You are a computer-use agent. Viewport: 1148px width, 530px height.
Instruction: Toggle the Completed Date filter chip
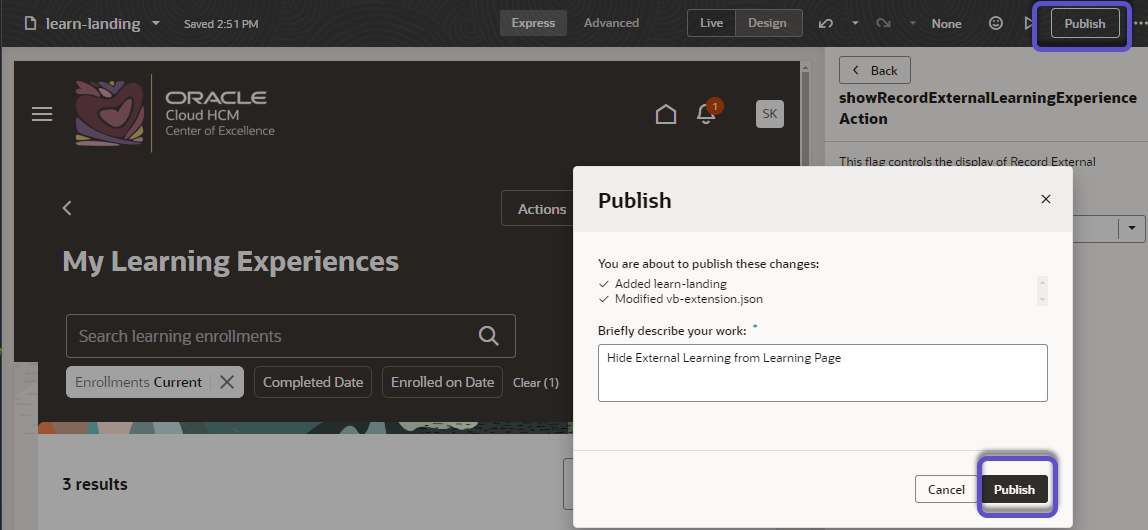313,382
